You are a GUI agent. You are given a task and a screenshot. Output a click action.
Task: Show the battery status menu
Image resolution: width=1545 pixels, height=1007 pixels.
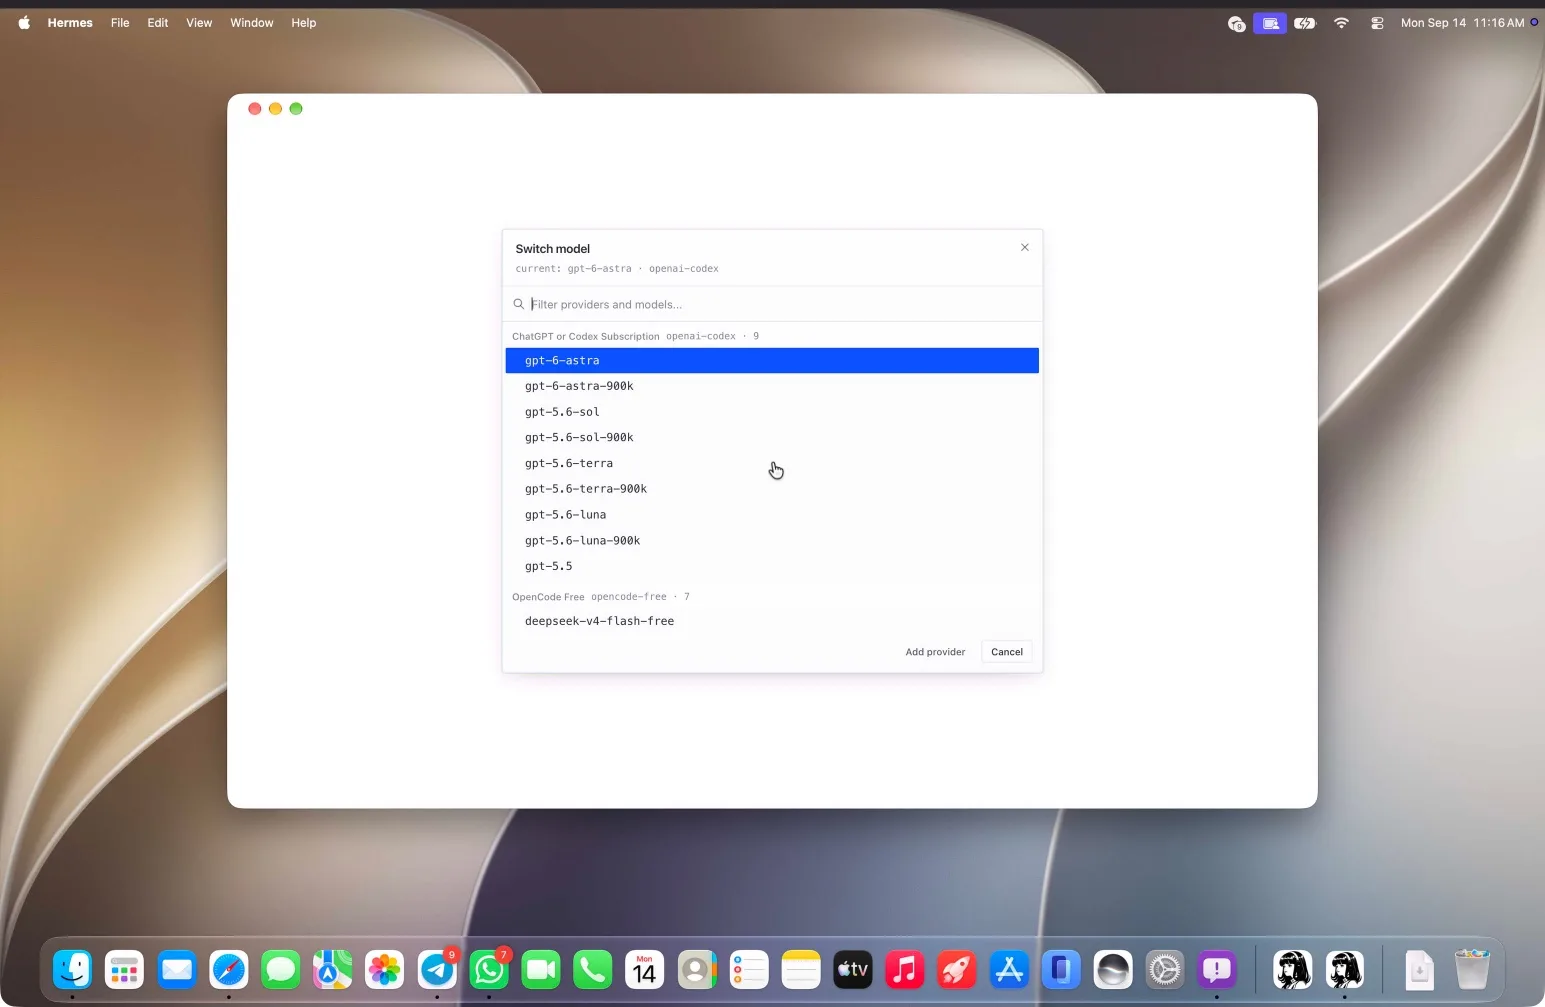pyautogui.click(x=1305, y=23)
